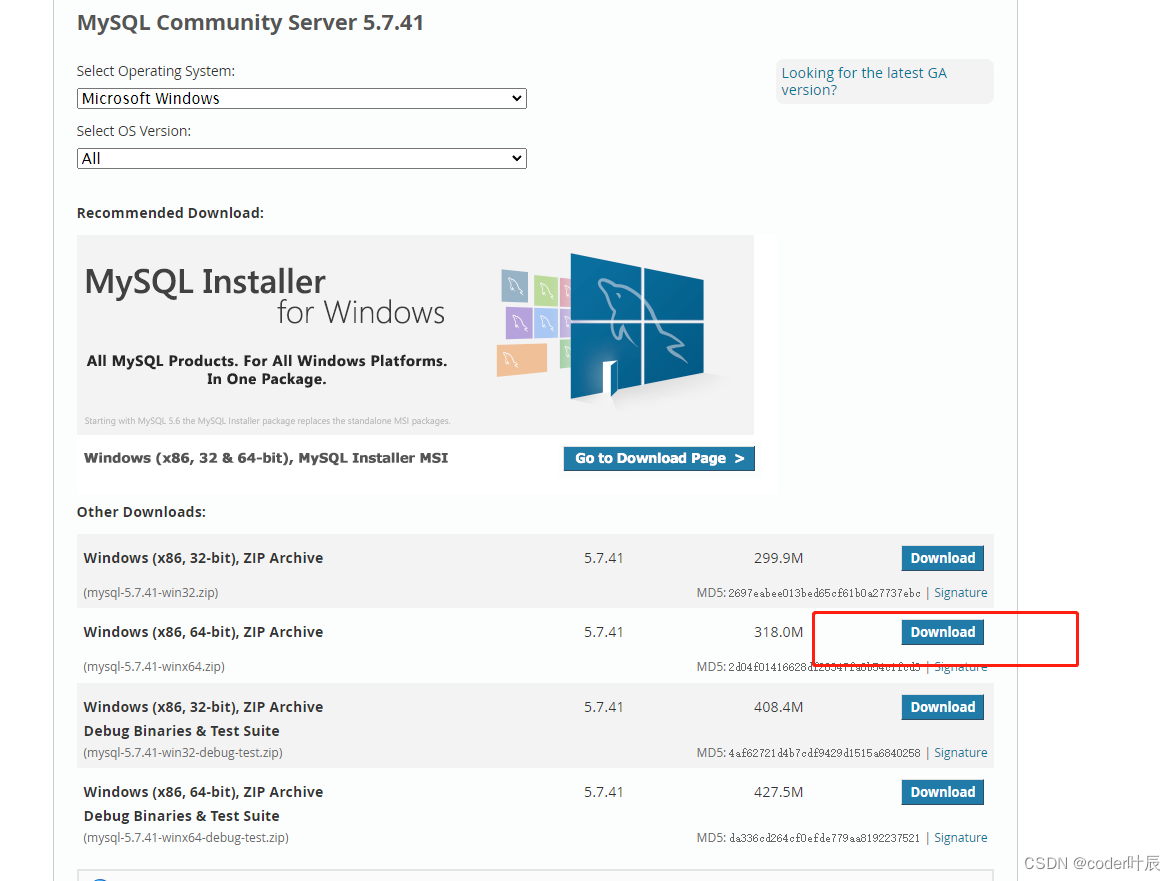Click the '318.0M' file size
The image size is (1176, 881).
778,632
